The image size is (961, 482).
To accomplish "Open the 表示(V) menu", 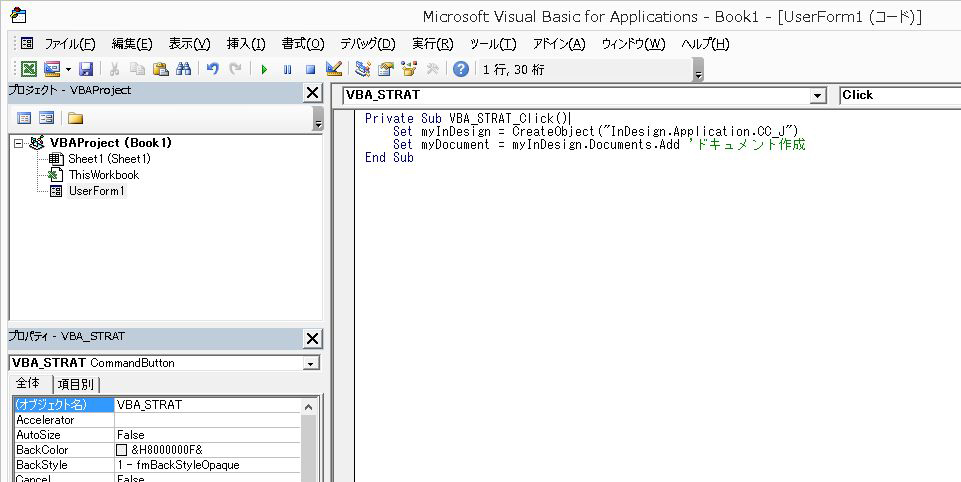I will tap(189, 44).
